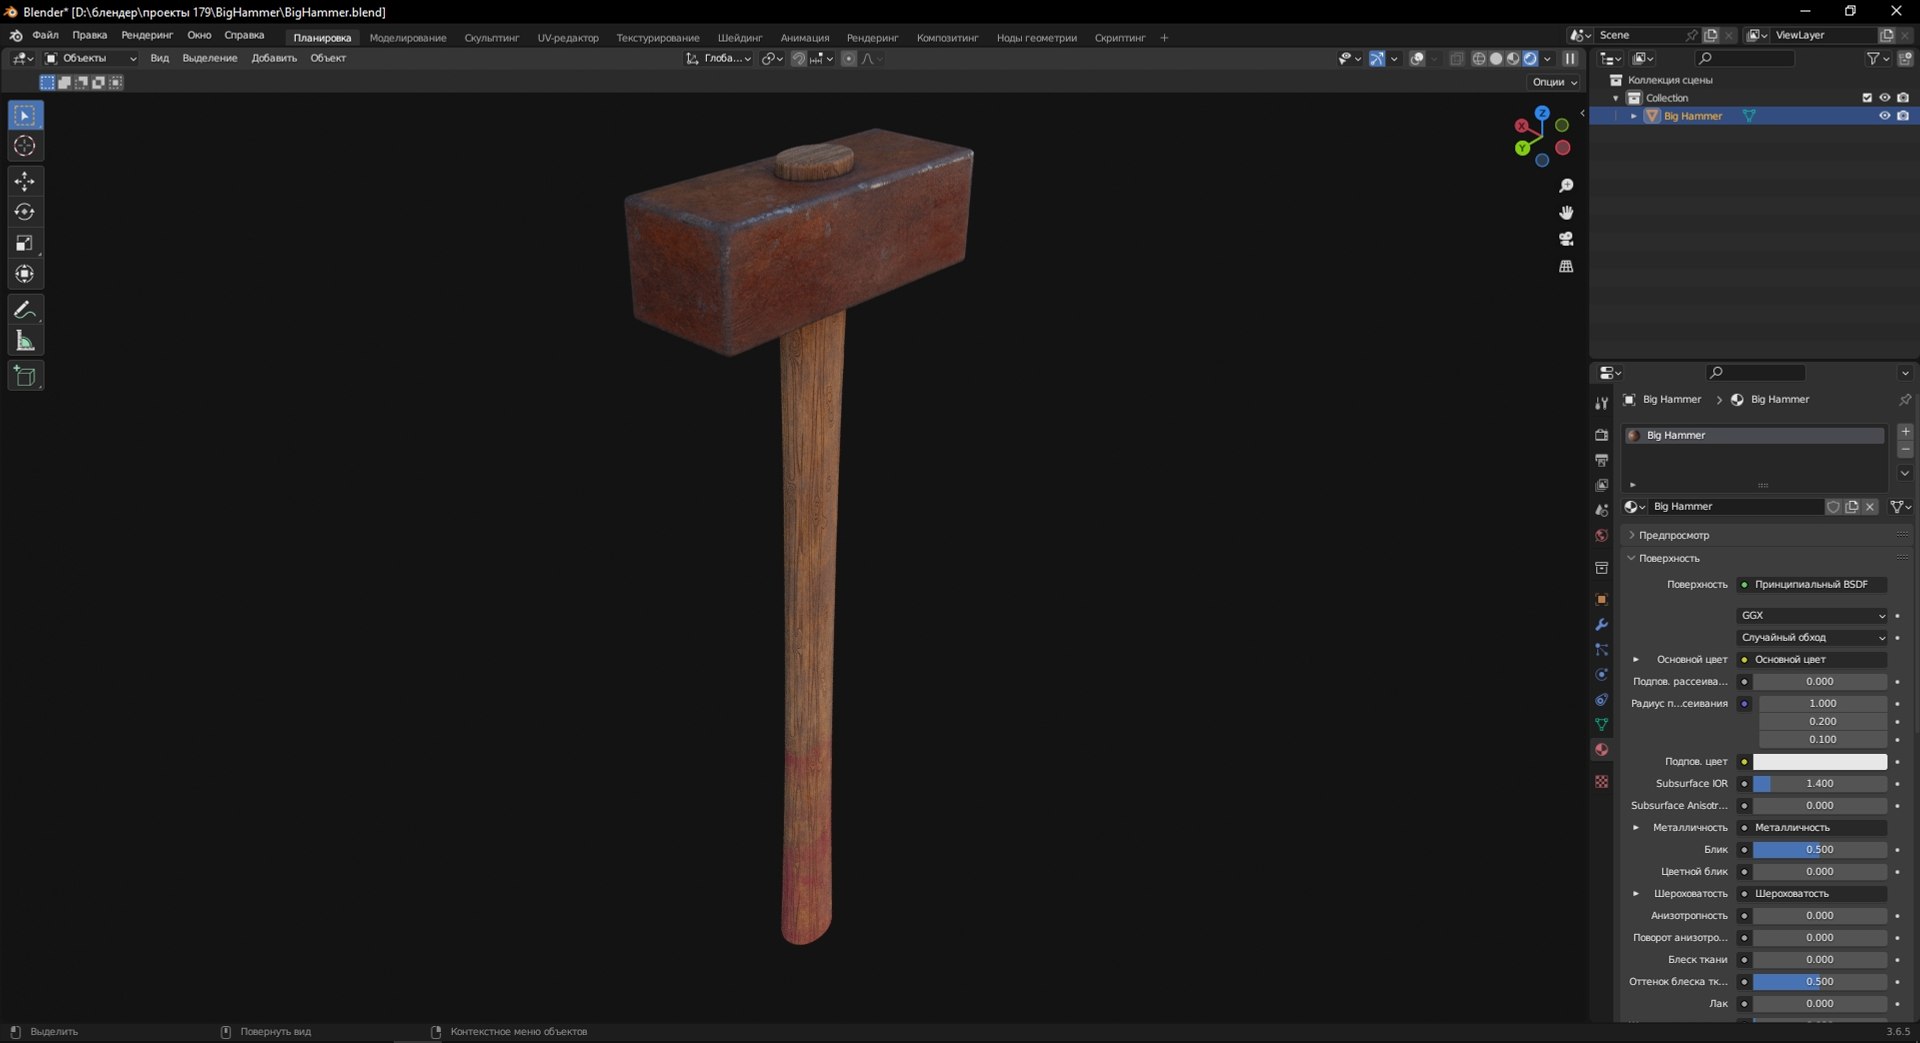Toggle Collection visibility eye icon

click(1884, 98)
